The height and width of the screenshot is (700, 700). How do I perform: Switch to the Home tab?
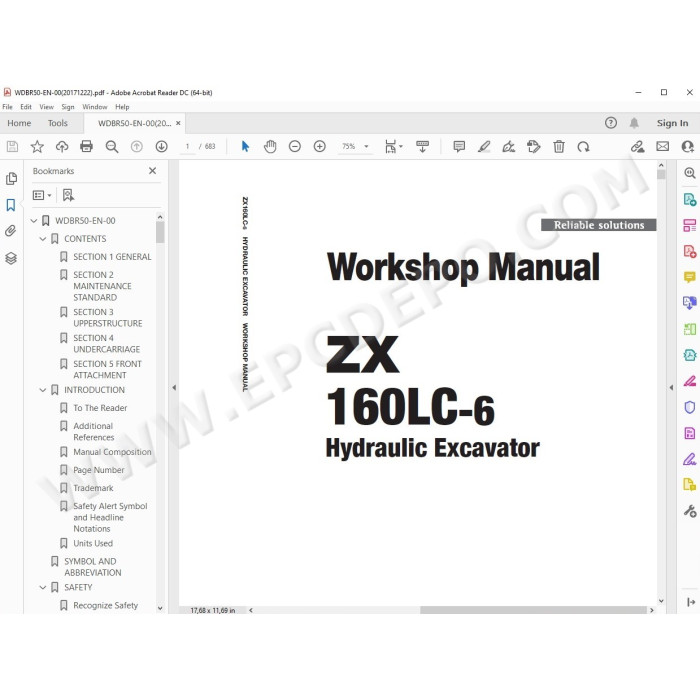point(19,123)
